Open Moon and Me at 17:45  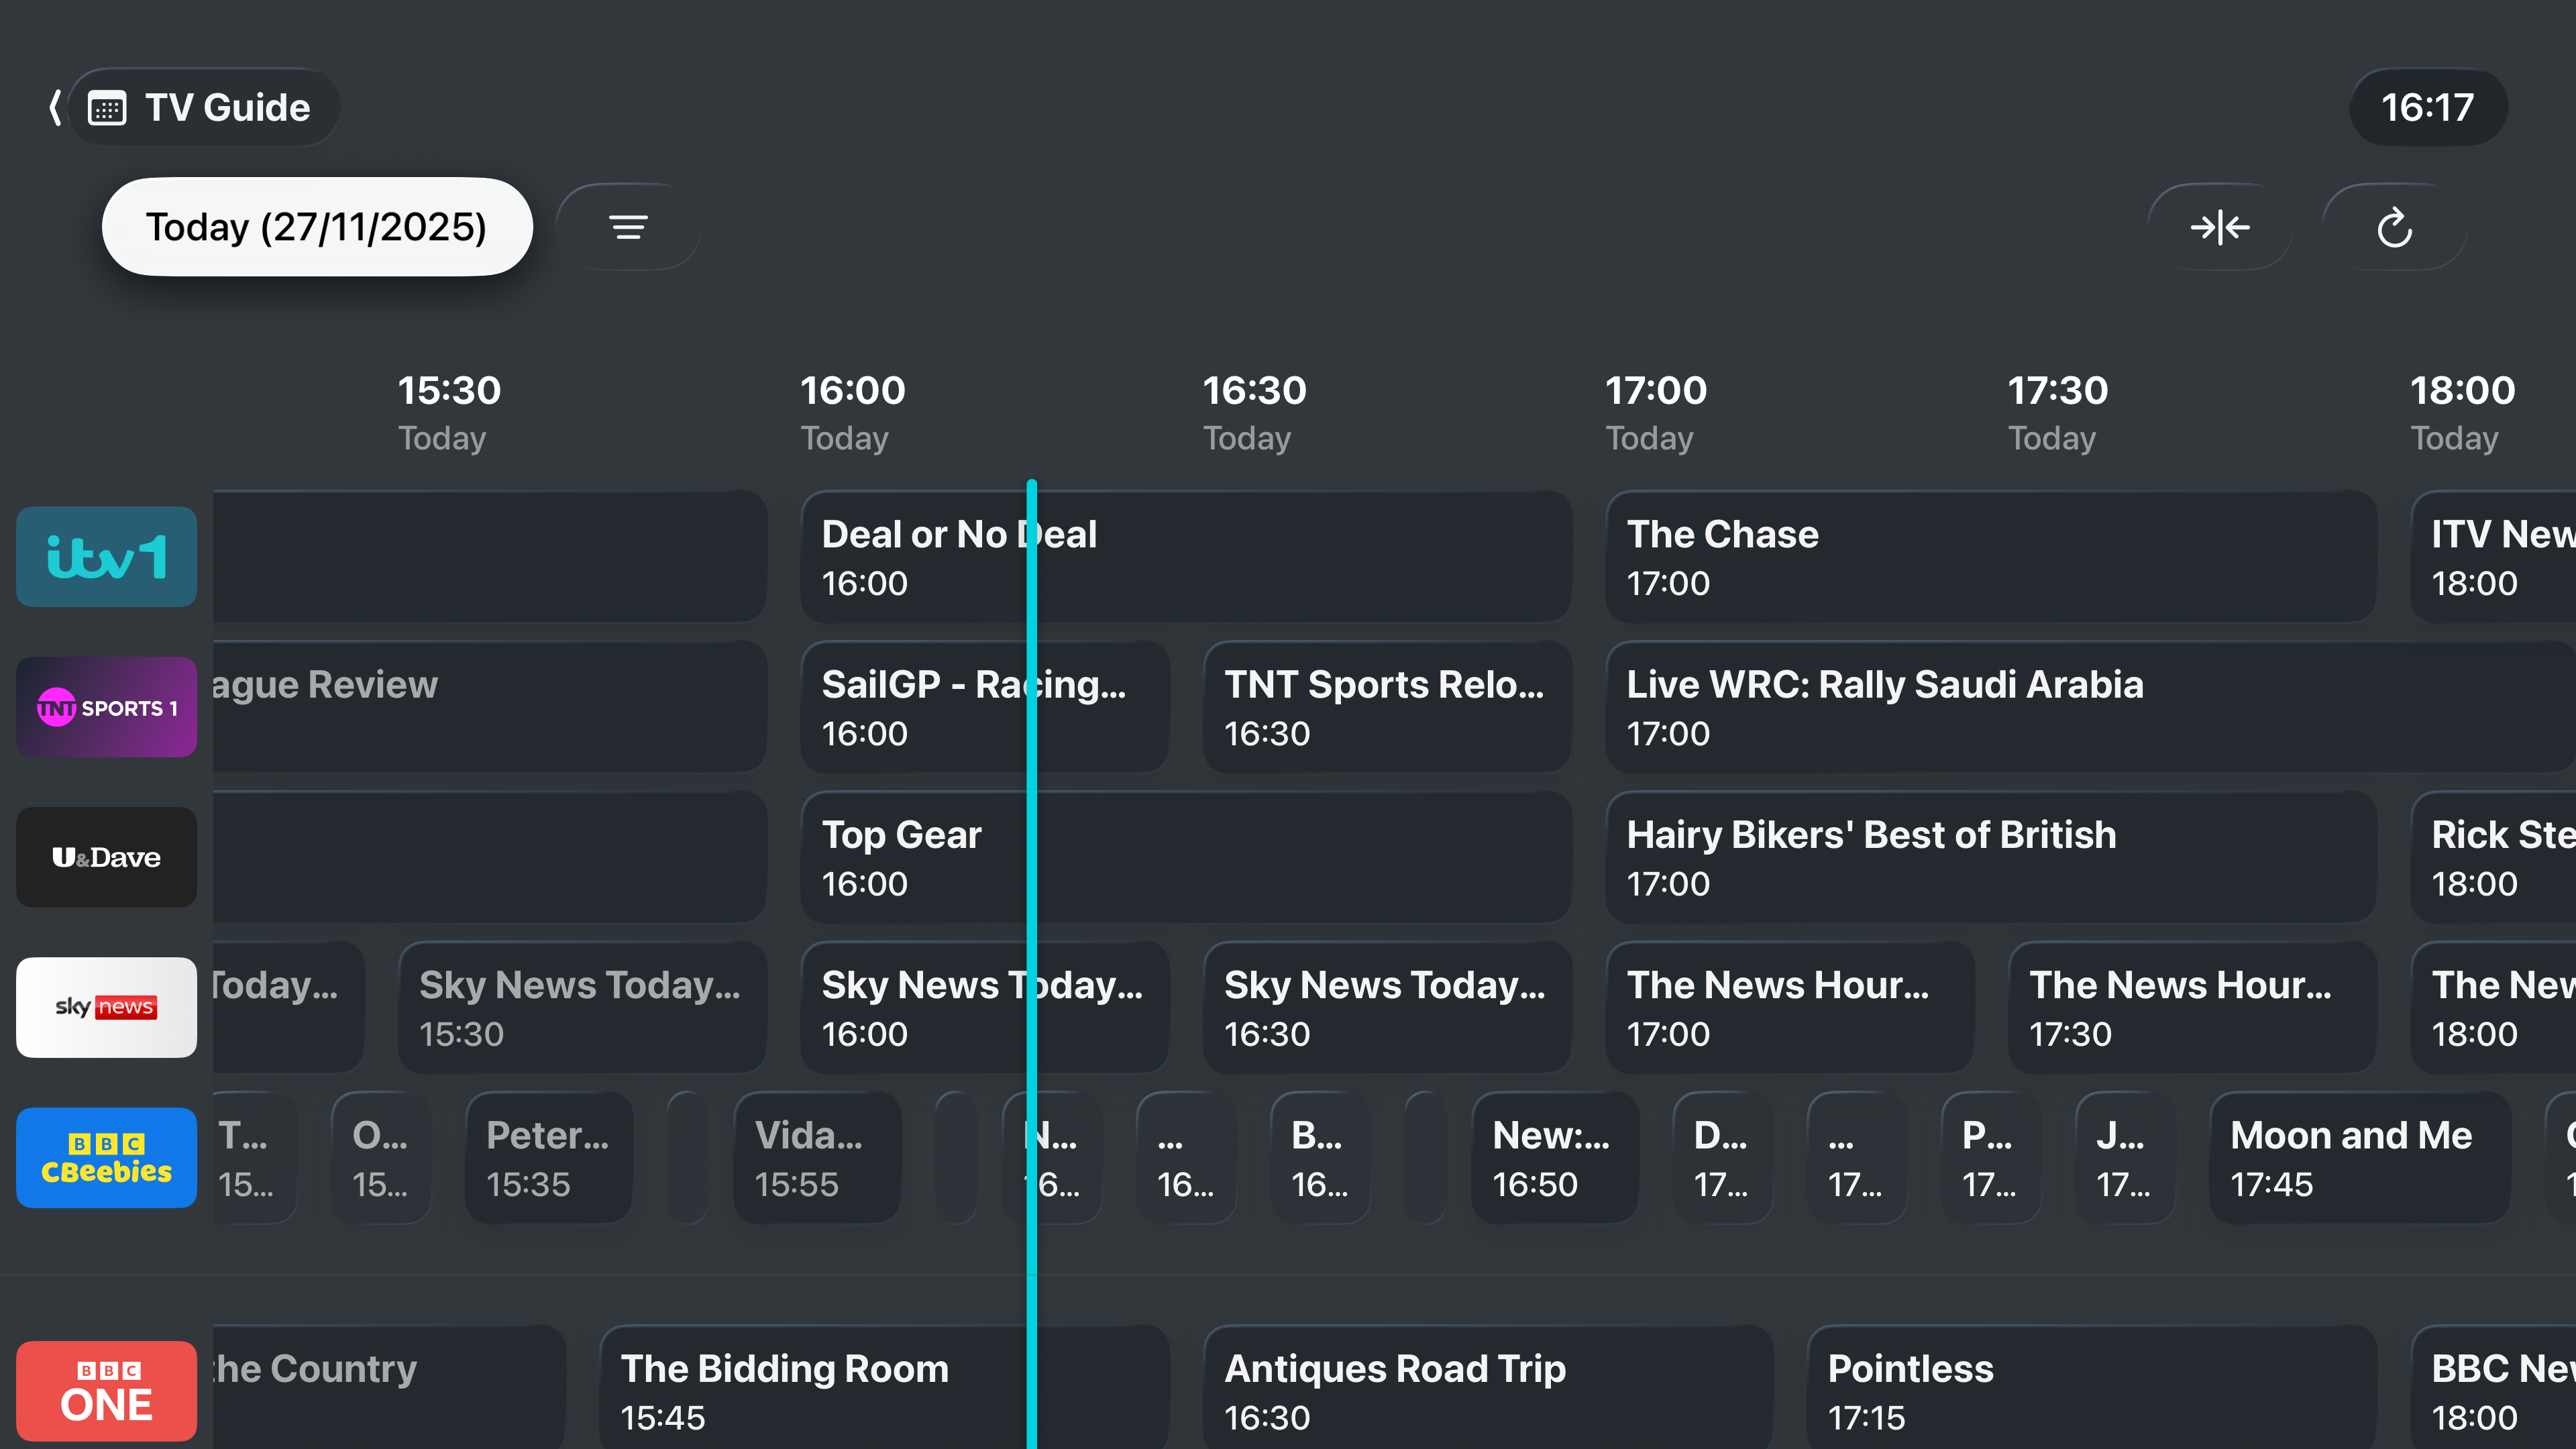pos(2358,1157)
